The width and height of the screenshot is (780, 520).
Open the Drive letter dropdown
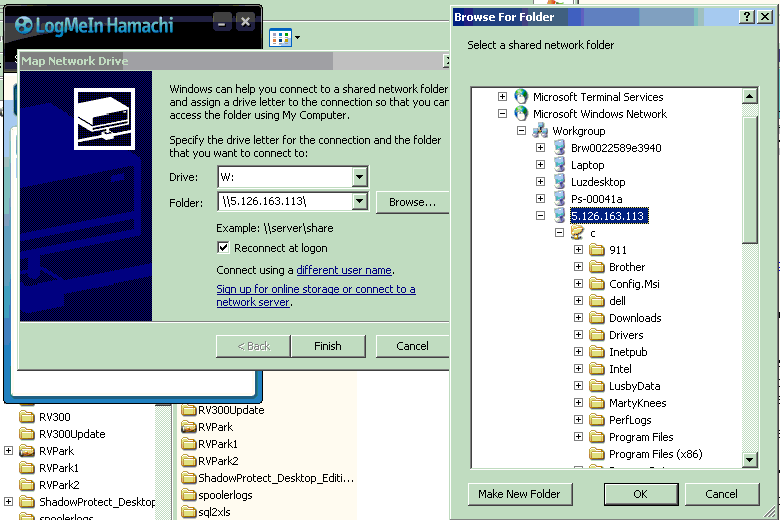360,177
